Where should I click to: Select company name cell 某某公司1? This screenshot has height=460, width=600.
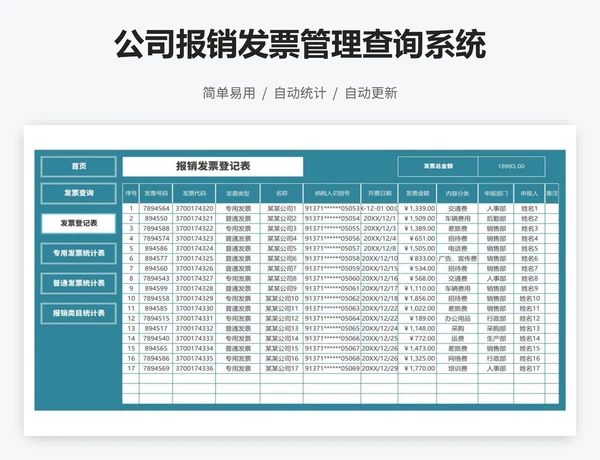(282, 209)
